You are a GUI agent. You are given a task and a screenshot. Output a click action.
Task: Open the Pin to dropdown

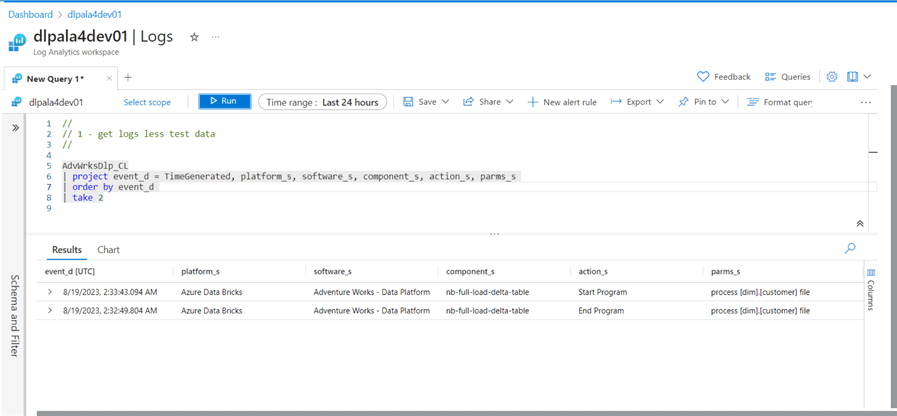click(x=704, y=102)
